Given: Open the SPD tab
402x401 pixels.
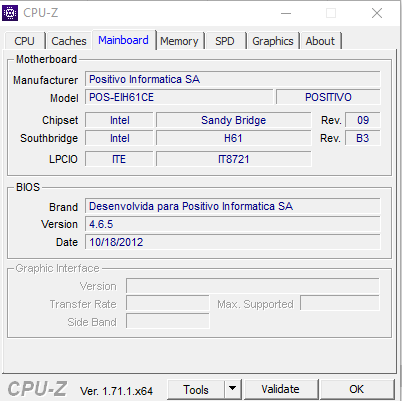Looking at the screenshot, I should click(x=225, y=41).
